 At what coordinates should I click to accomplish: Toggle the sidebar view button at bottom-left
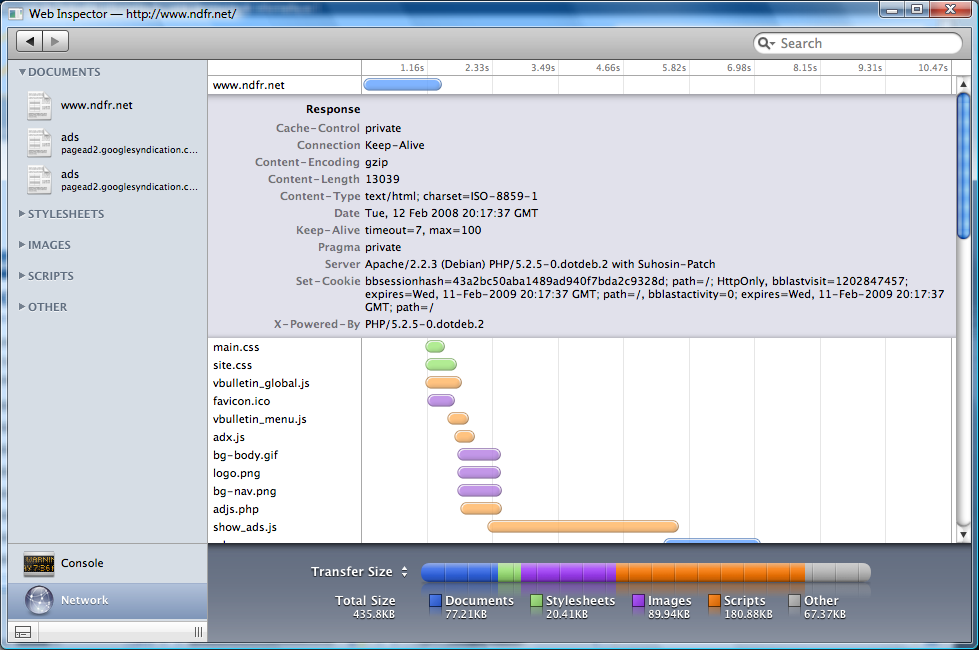click(x=23, y=632)
